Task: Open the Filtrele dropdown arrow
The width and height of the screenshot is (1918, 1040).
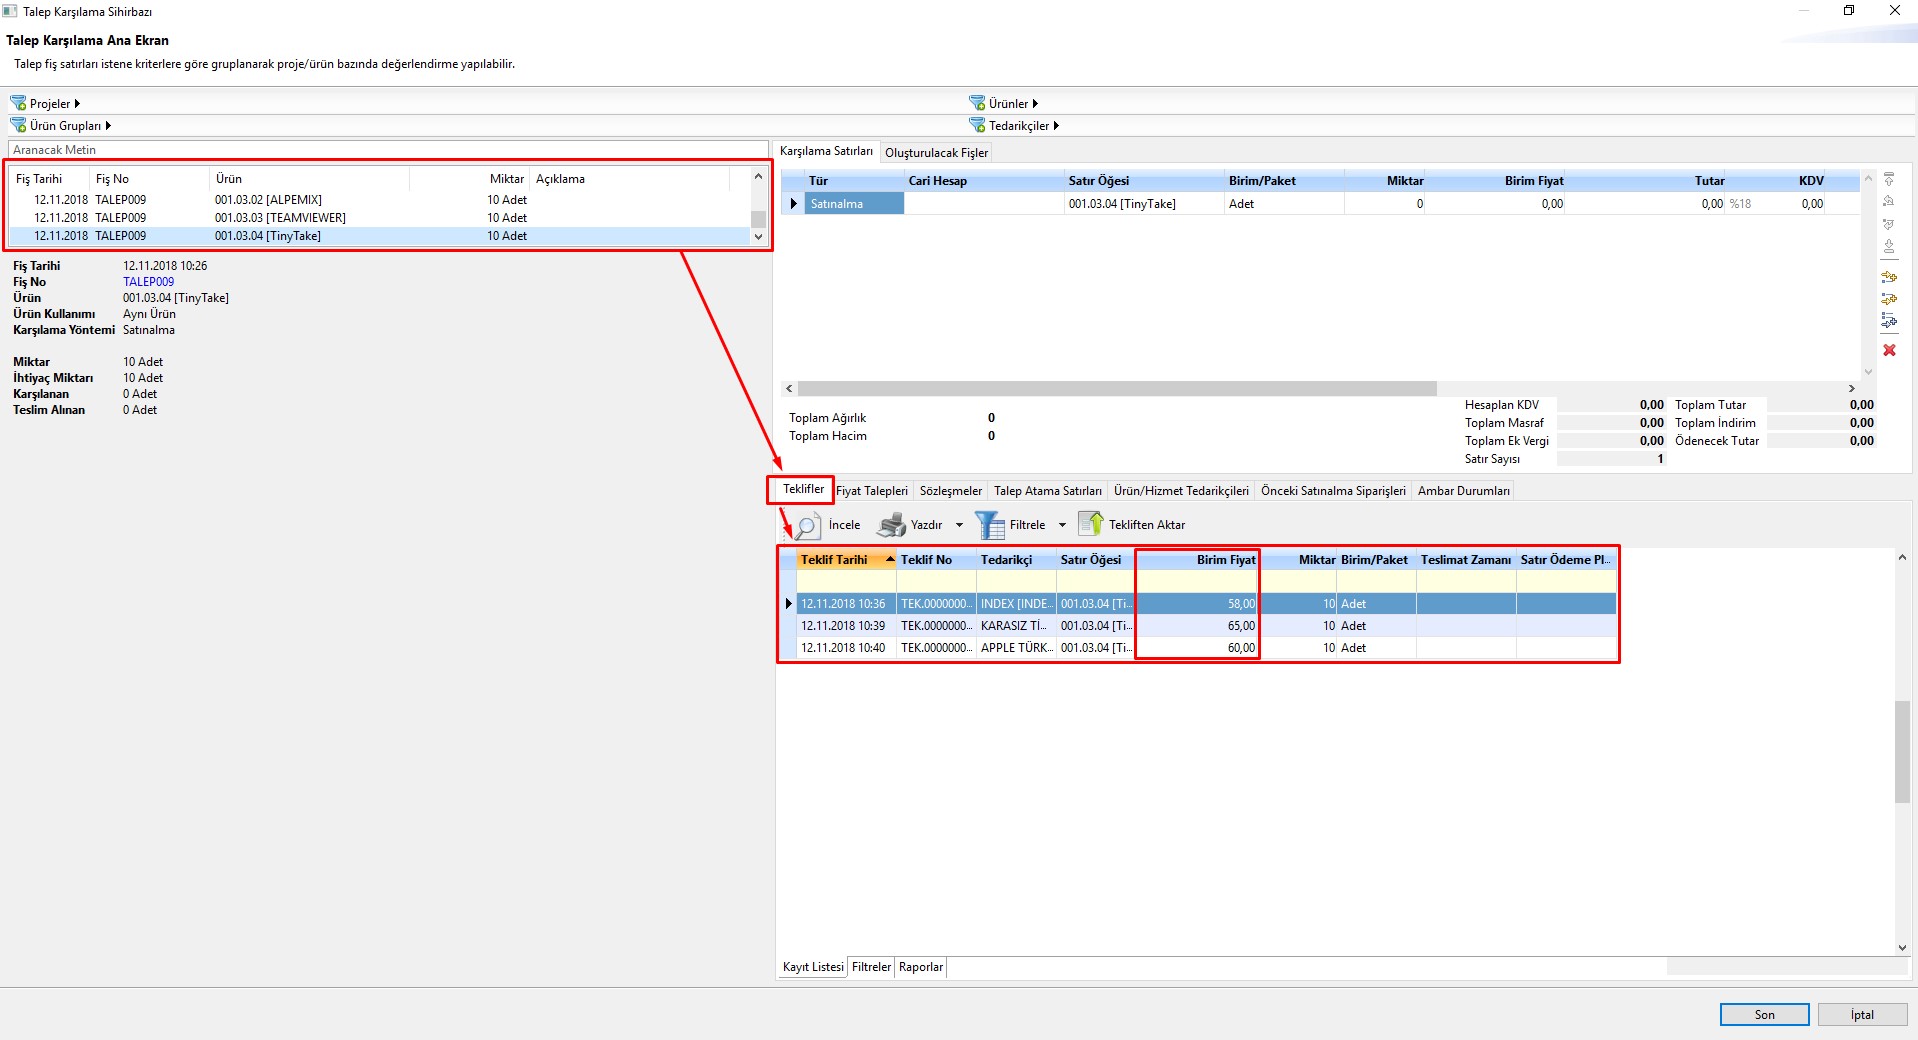Action: [1062, 525]
